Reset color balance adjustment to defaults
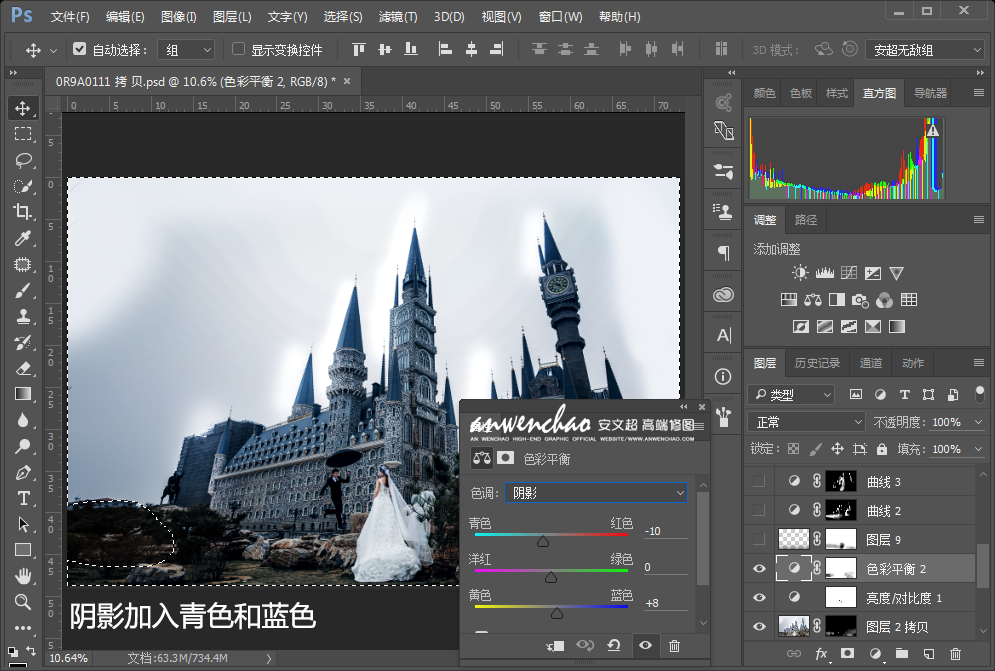Viewport: 995px width, 671px height. click(614, 646)
